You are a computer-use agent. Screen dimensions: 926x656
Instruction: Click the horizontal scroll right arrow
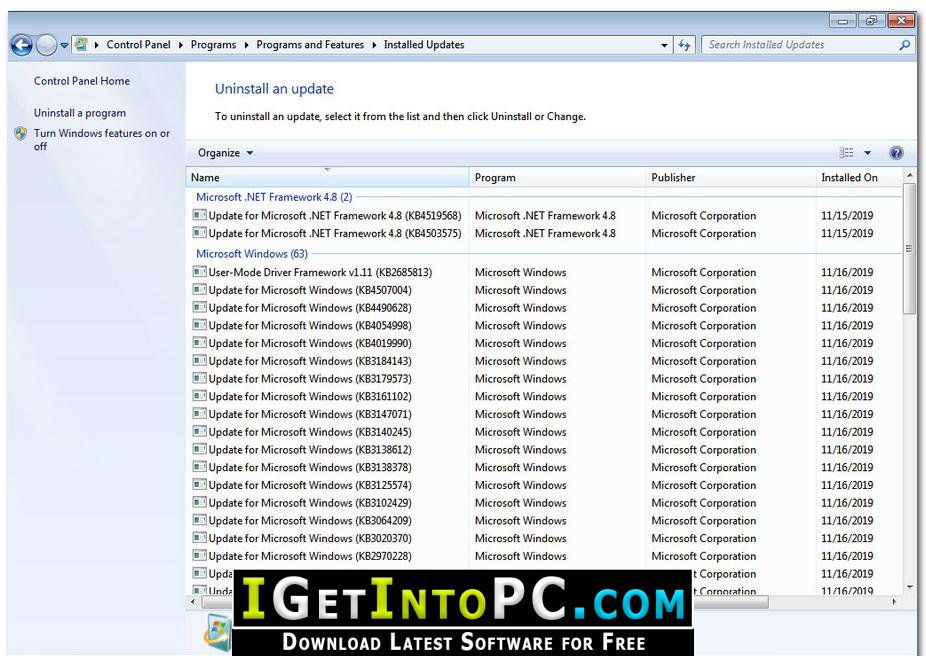coord(894,602)
